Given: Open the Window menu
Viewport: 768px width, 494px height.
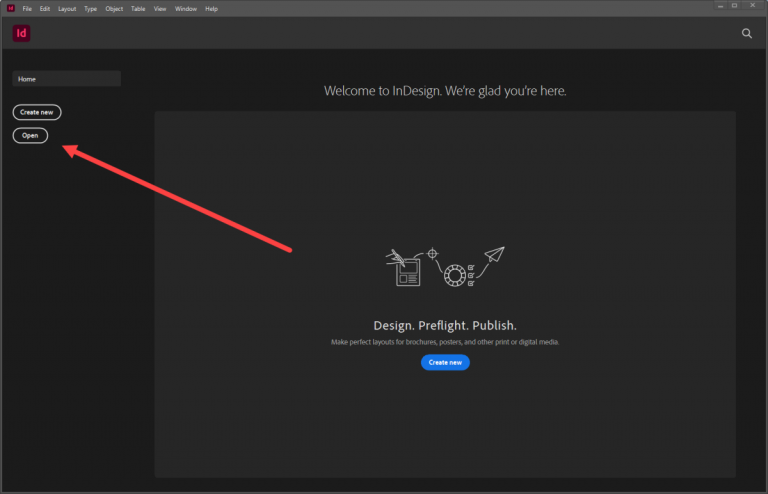Looking at the screenshot, I should click(185, 8).
